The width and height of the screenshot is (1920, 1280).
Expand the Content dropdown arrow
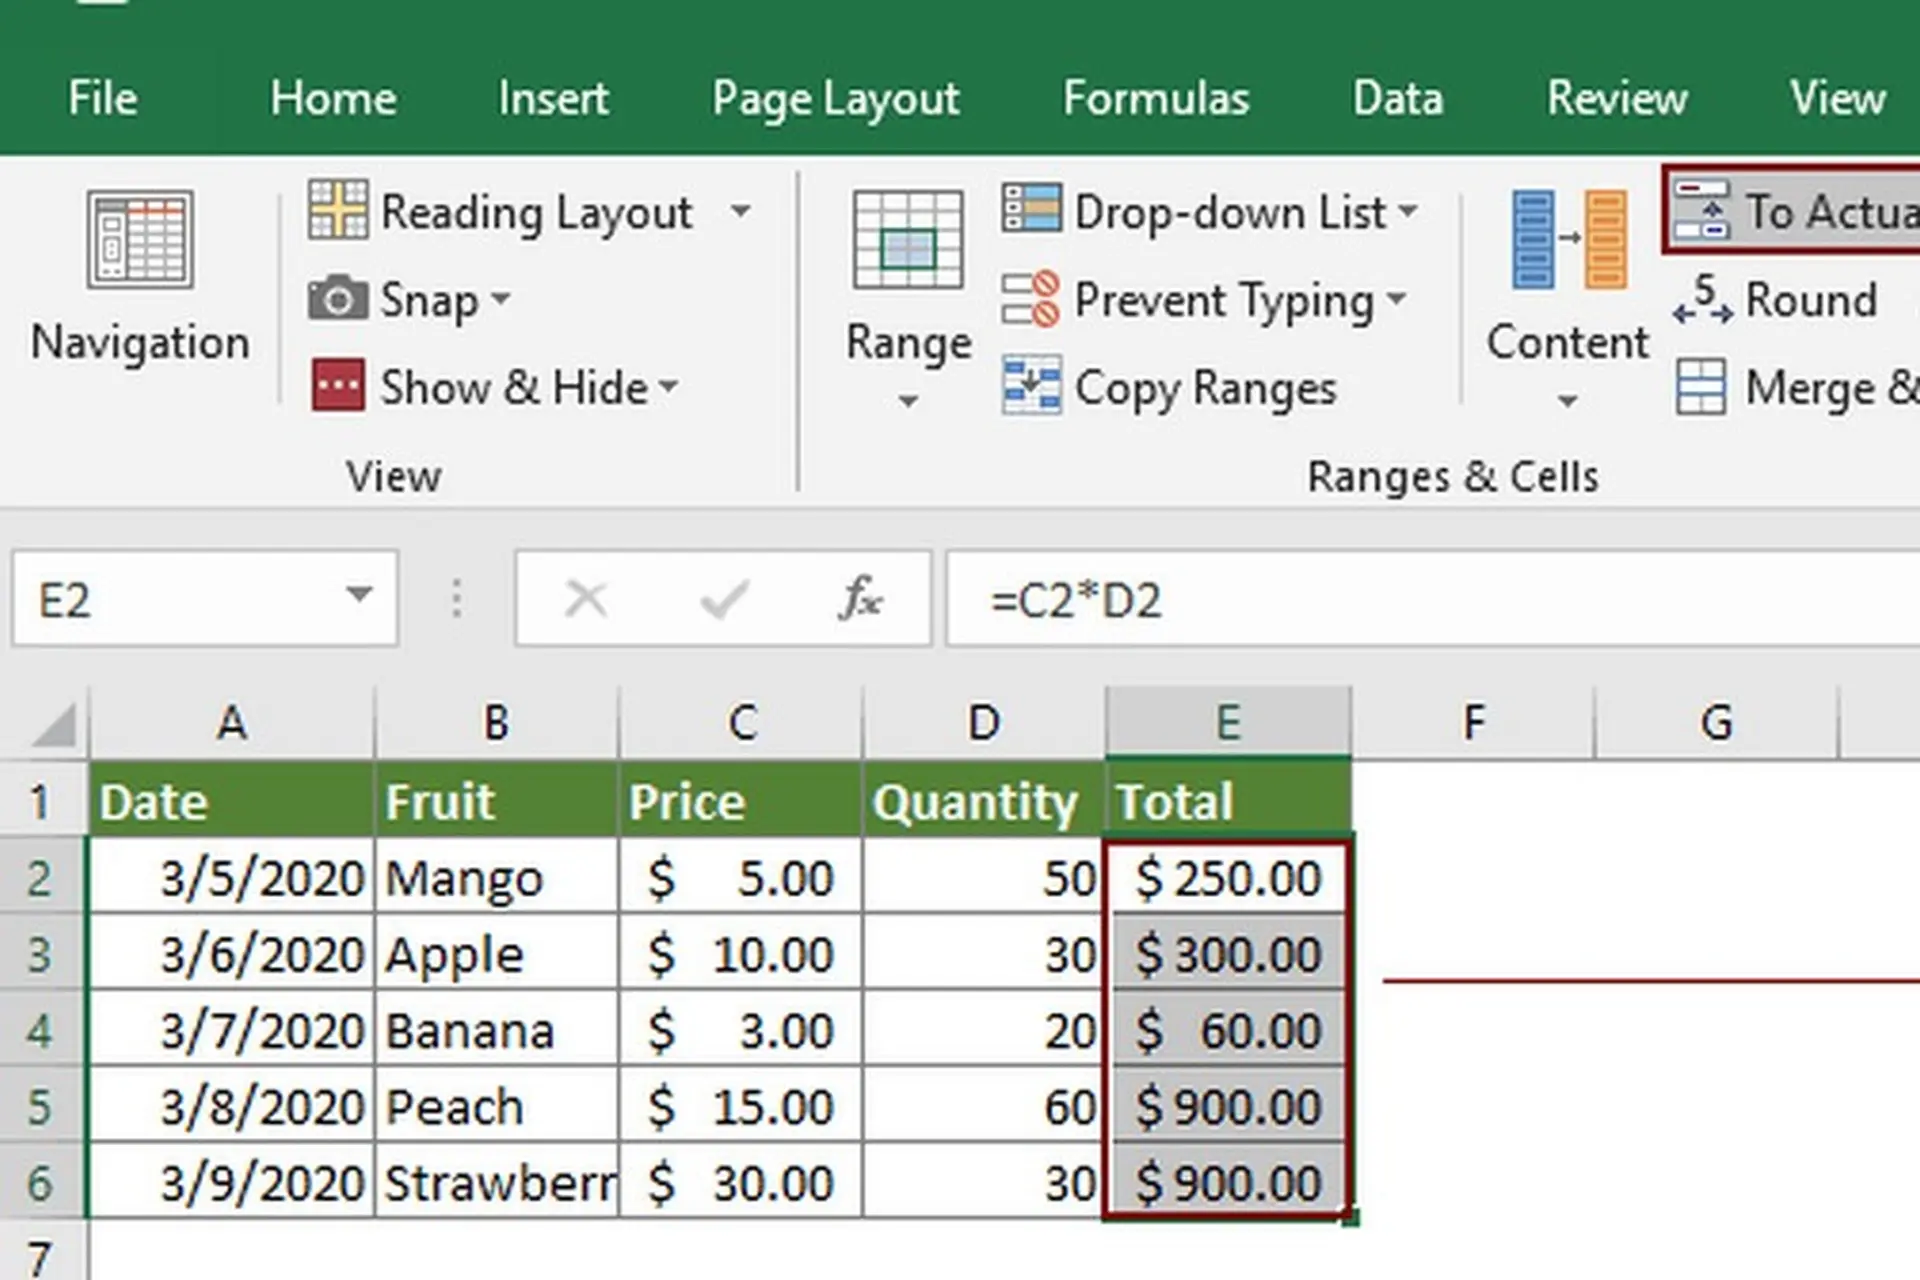click(x=1568, y=402)
